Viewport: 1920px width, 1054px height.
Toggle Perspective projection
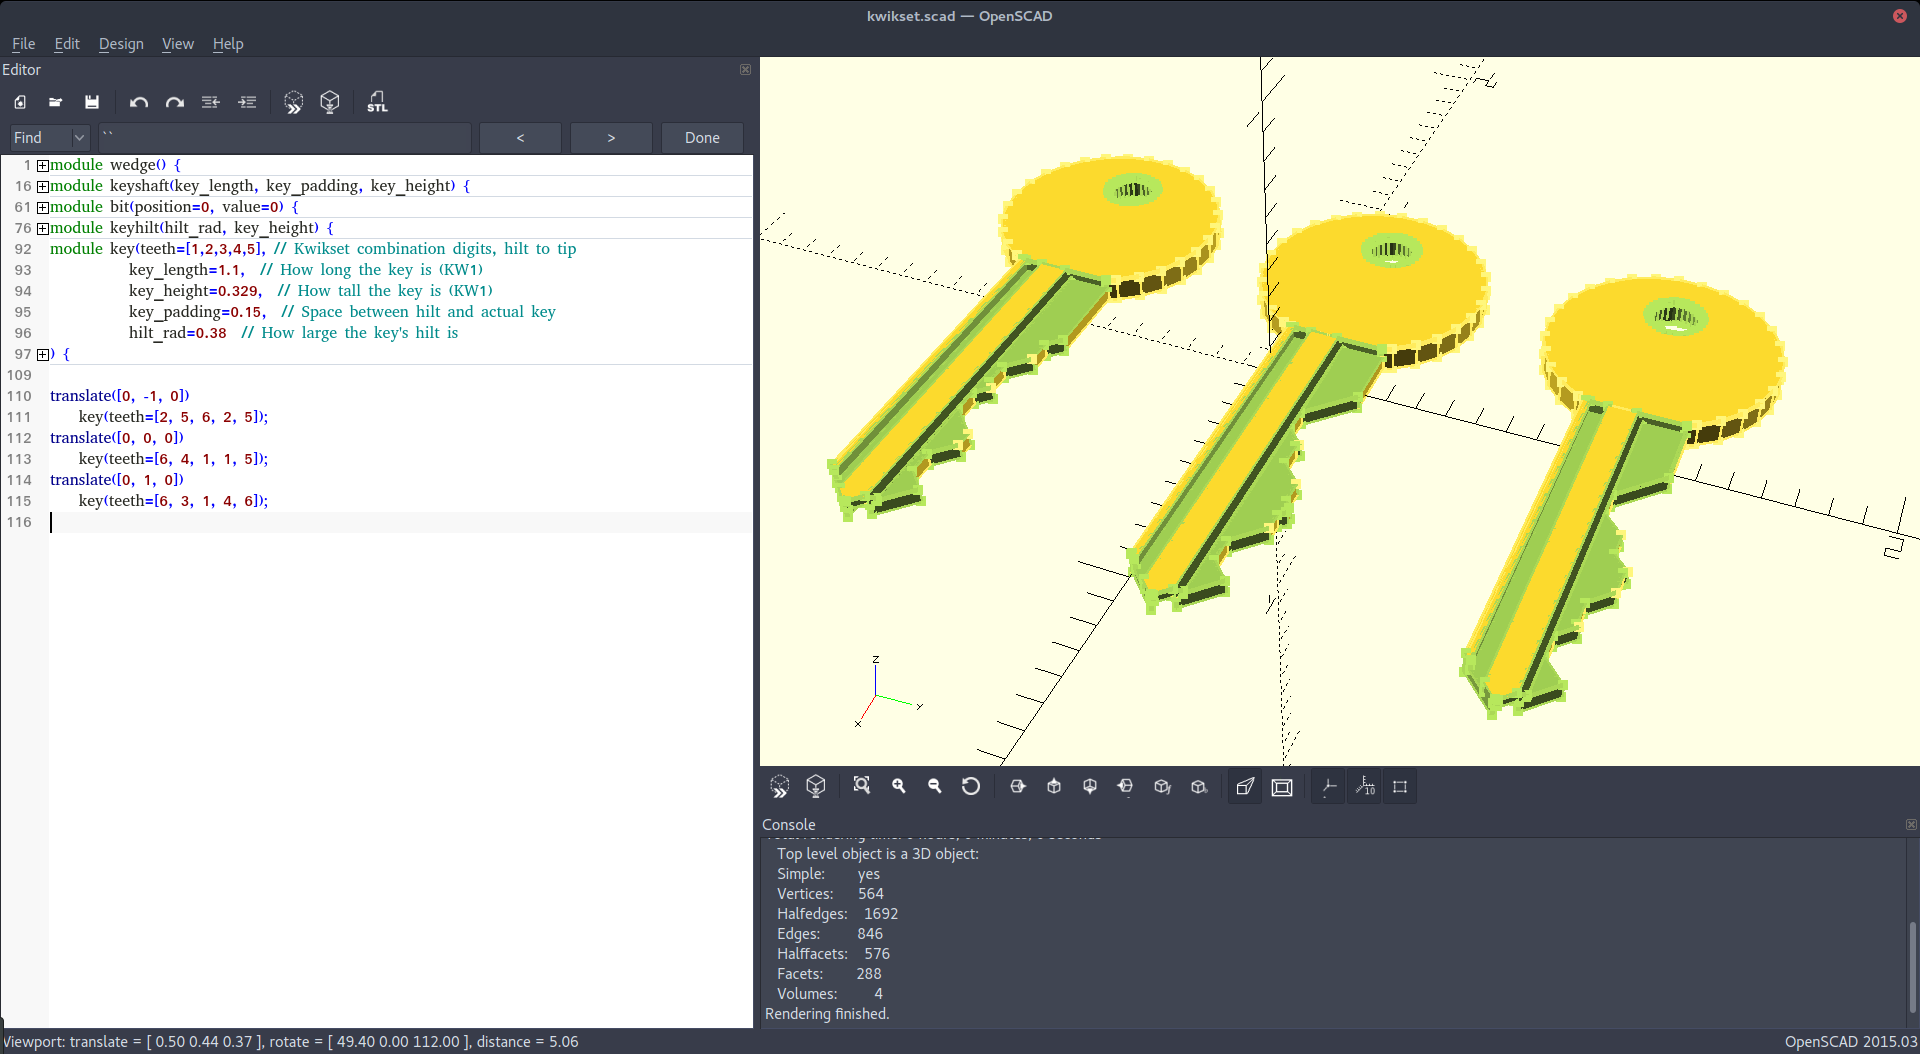click(x=1246, y=787)
